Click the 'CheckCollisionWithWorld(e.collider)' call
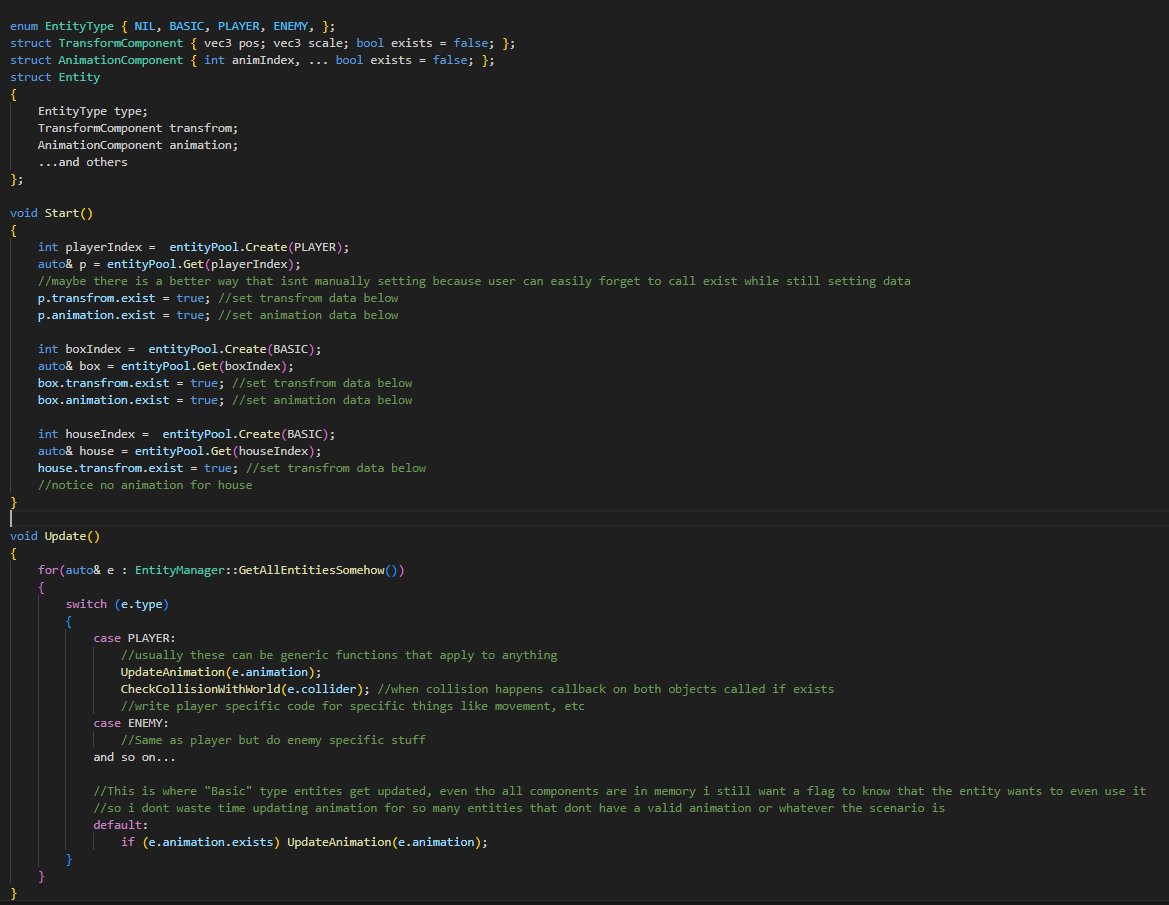Image resolution: width=1169 pixels, height=905 pixels. click(242, 690)
